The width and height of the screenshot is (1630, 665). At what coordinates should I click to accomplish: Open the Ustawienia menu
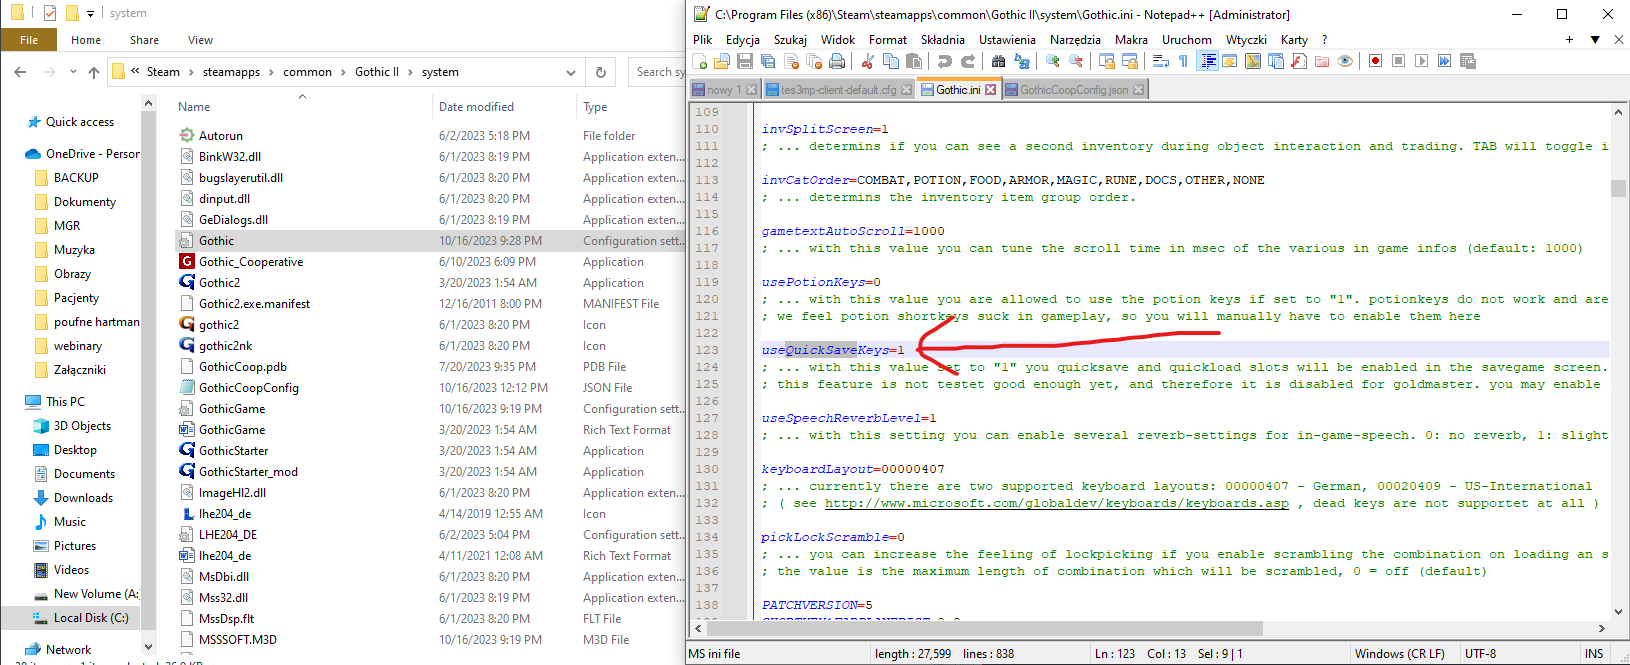(1007, 40)
